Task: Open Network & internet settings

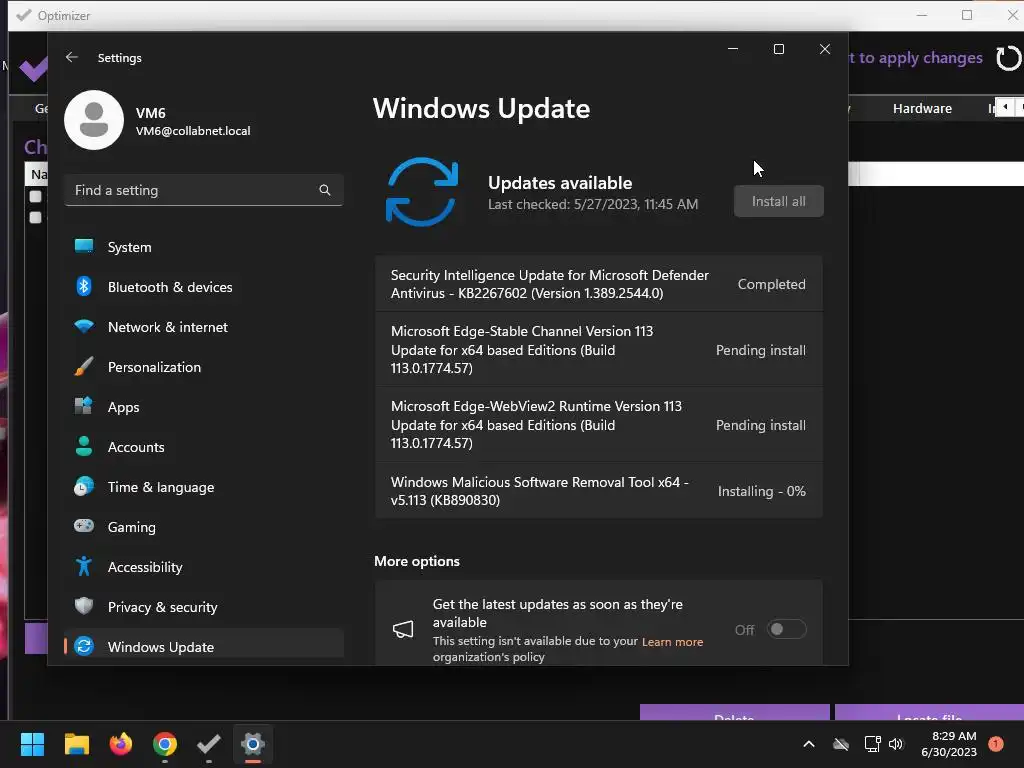Action: click(204, 327)
